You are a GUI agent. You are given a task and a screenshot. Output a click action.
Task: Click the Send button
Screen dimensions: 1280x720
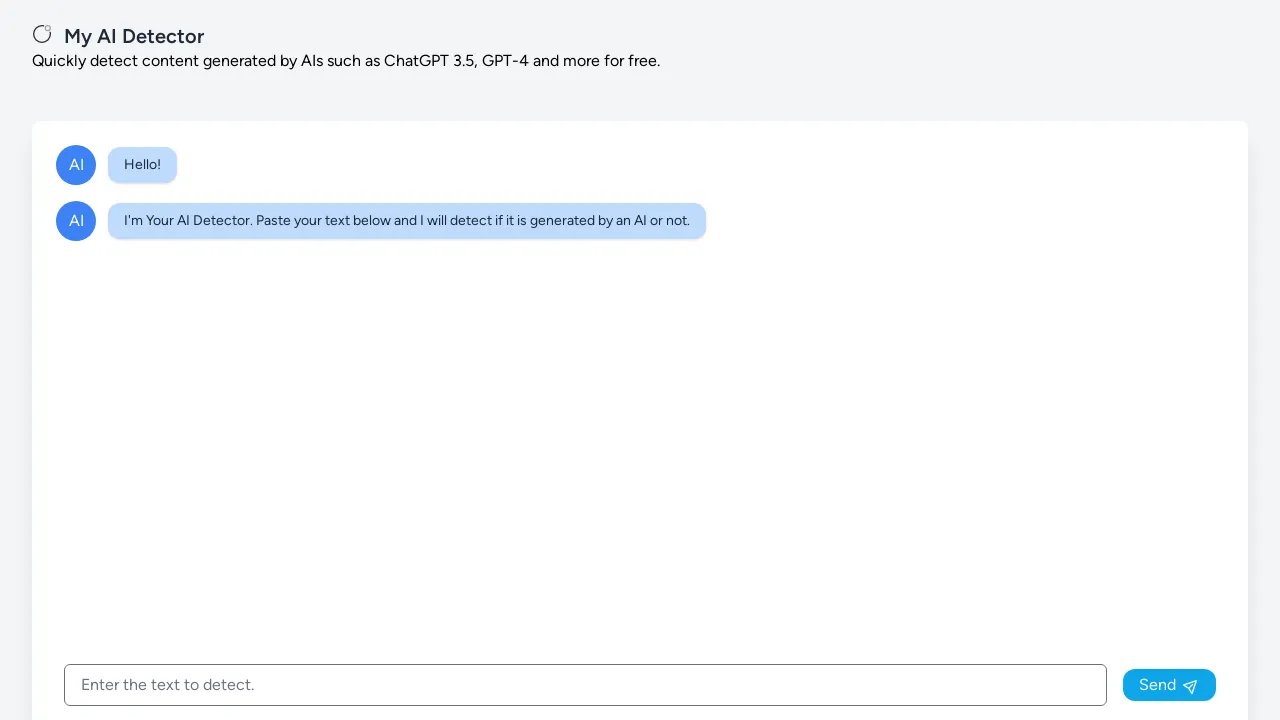click(x=1169, y=685)
